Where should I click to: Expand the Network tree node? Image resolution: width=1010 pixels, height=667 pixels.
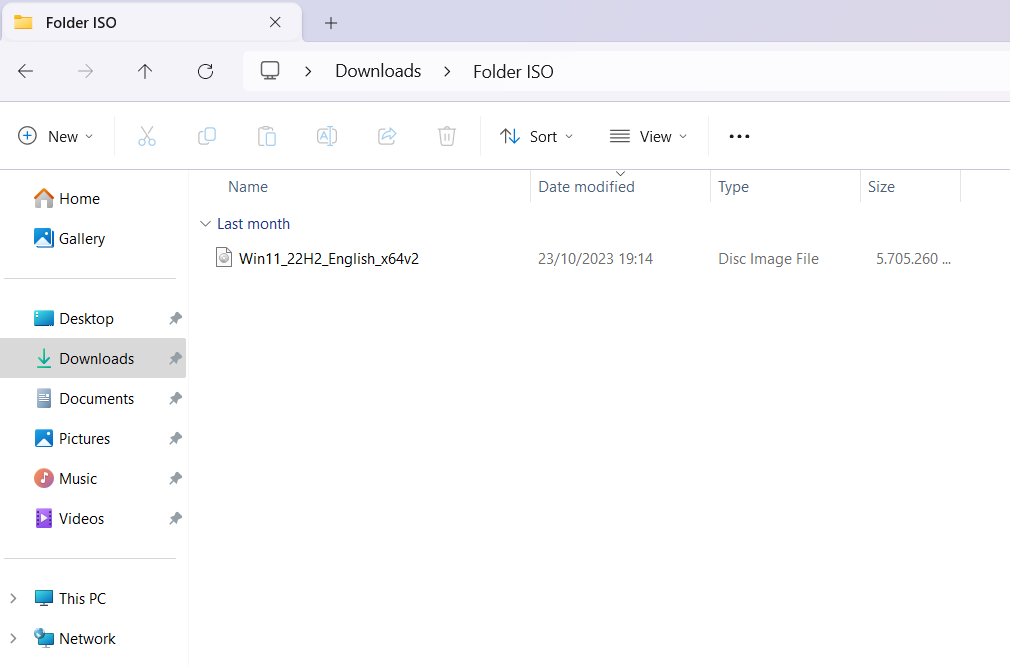13,639
